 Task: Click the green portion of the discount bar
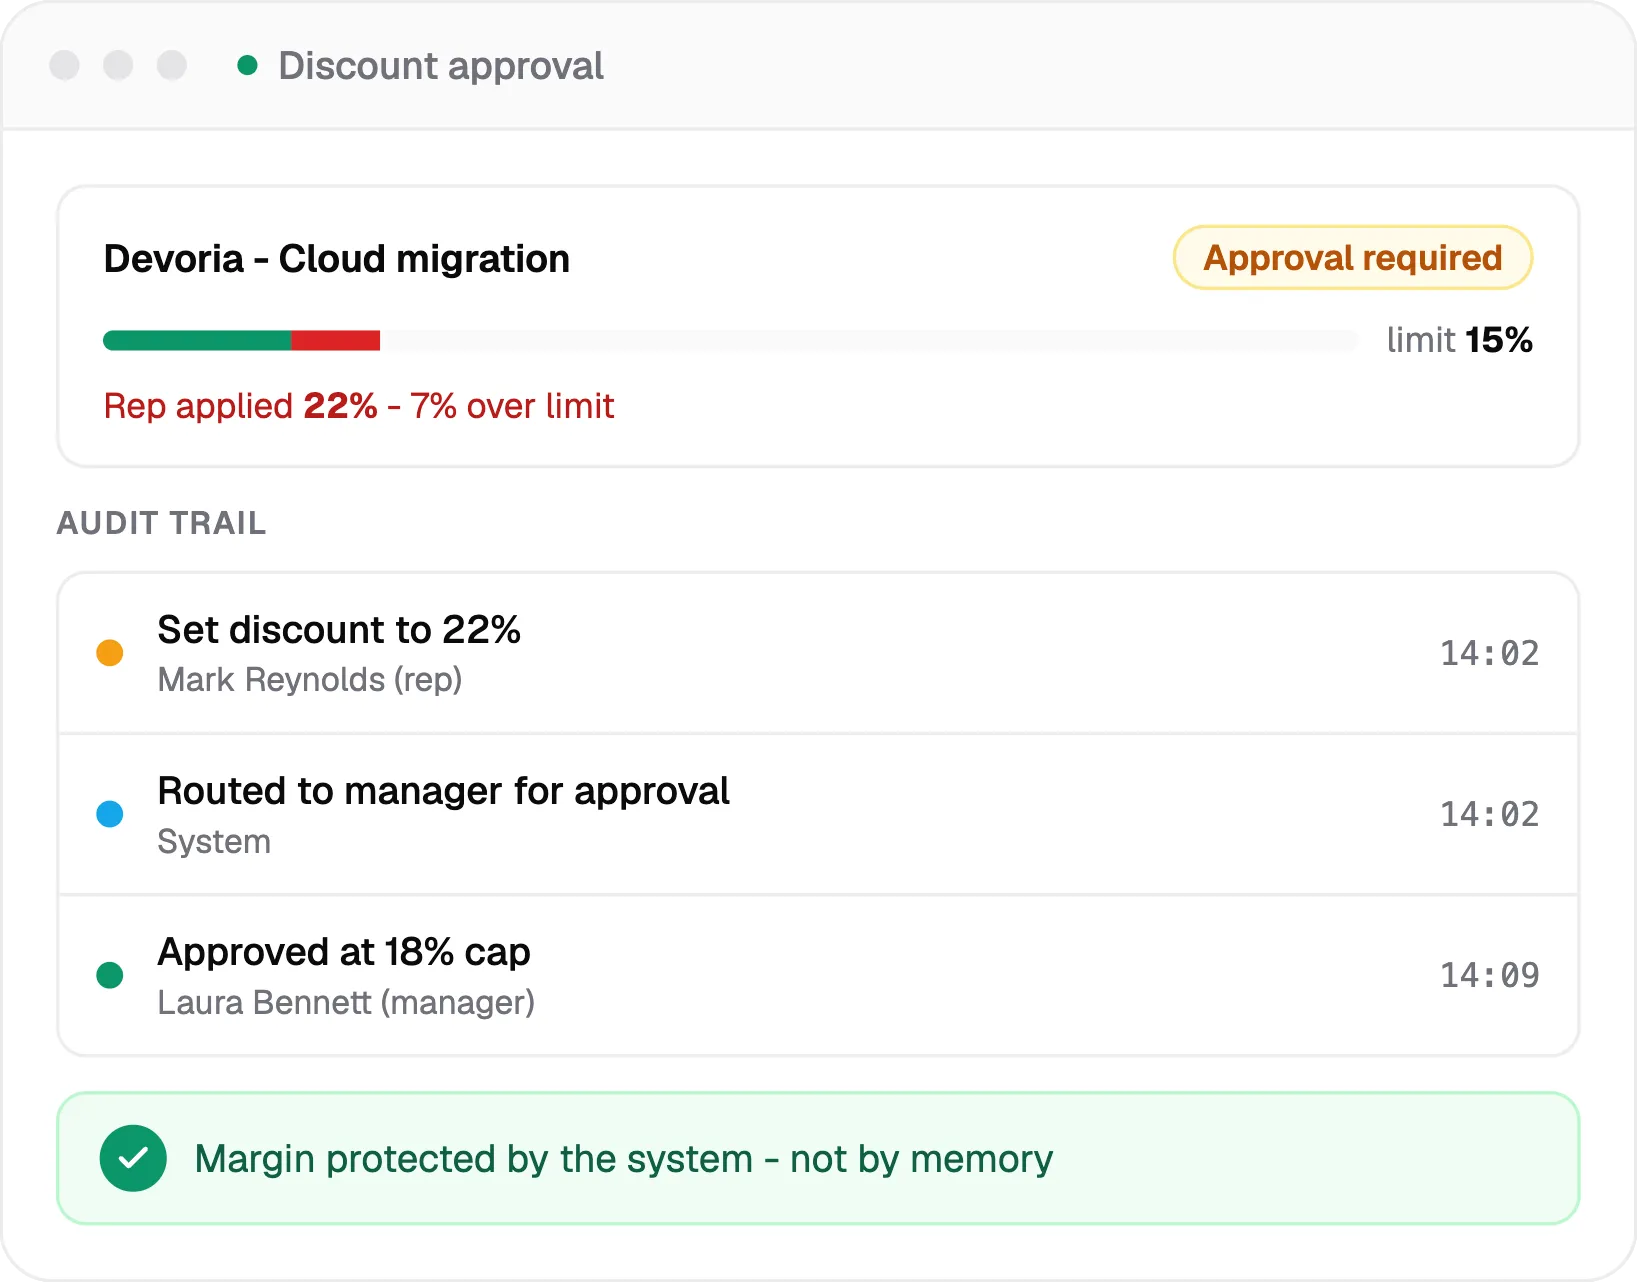click(x=197, y=340)
